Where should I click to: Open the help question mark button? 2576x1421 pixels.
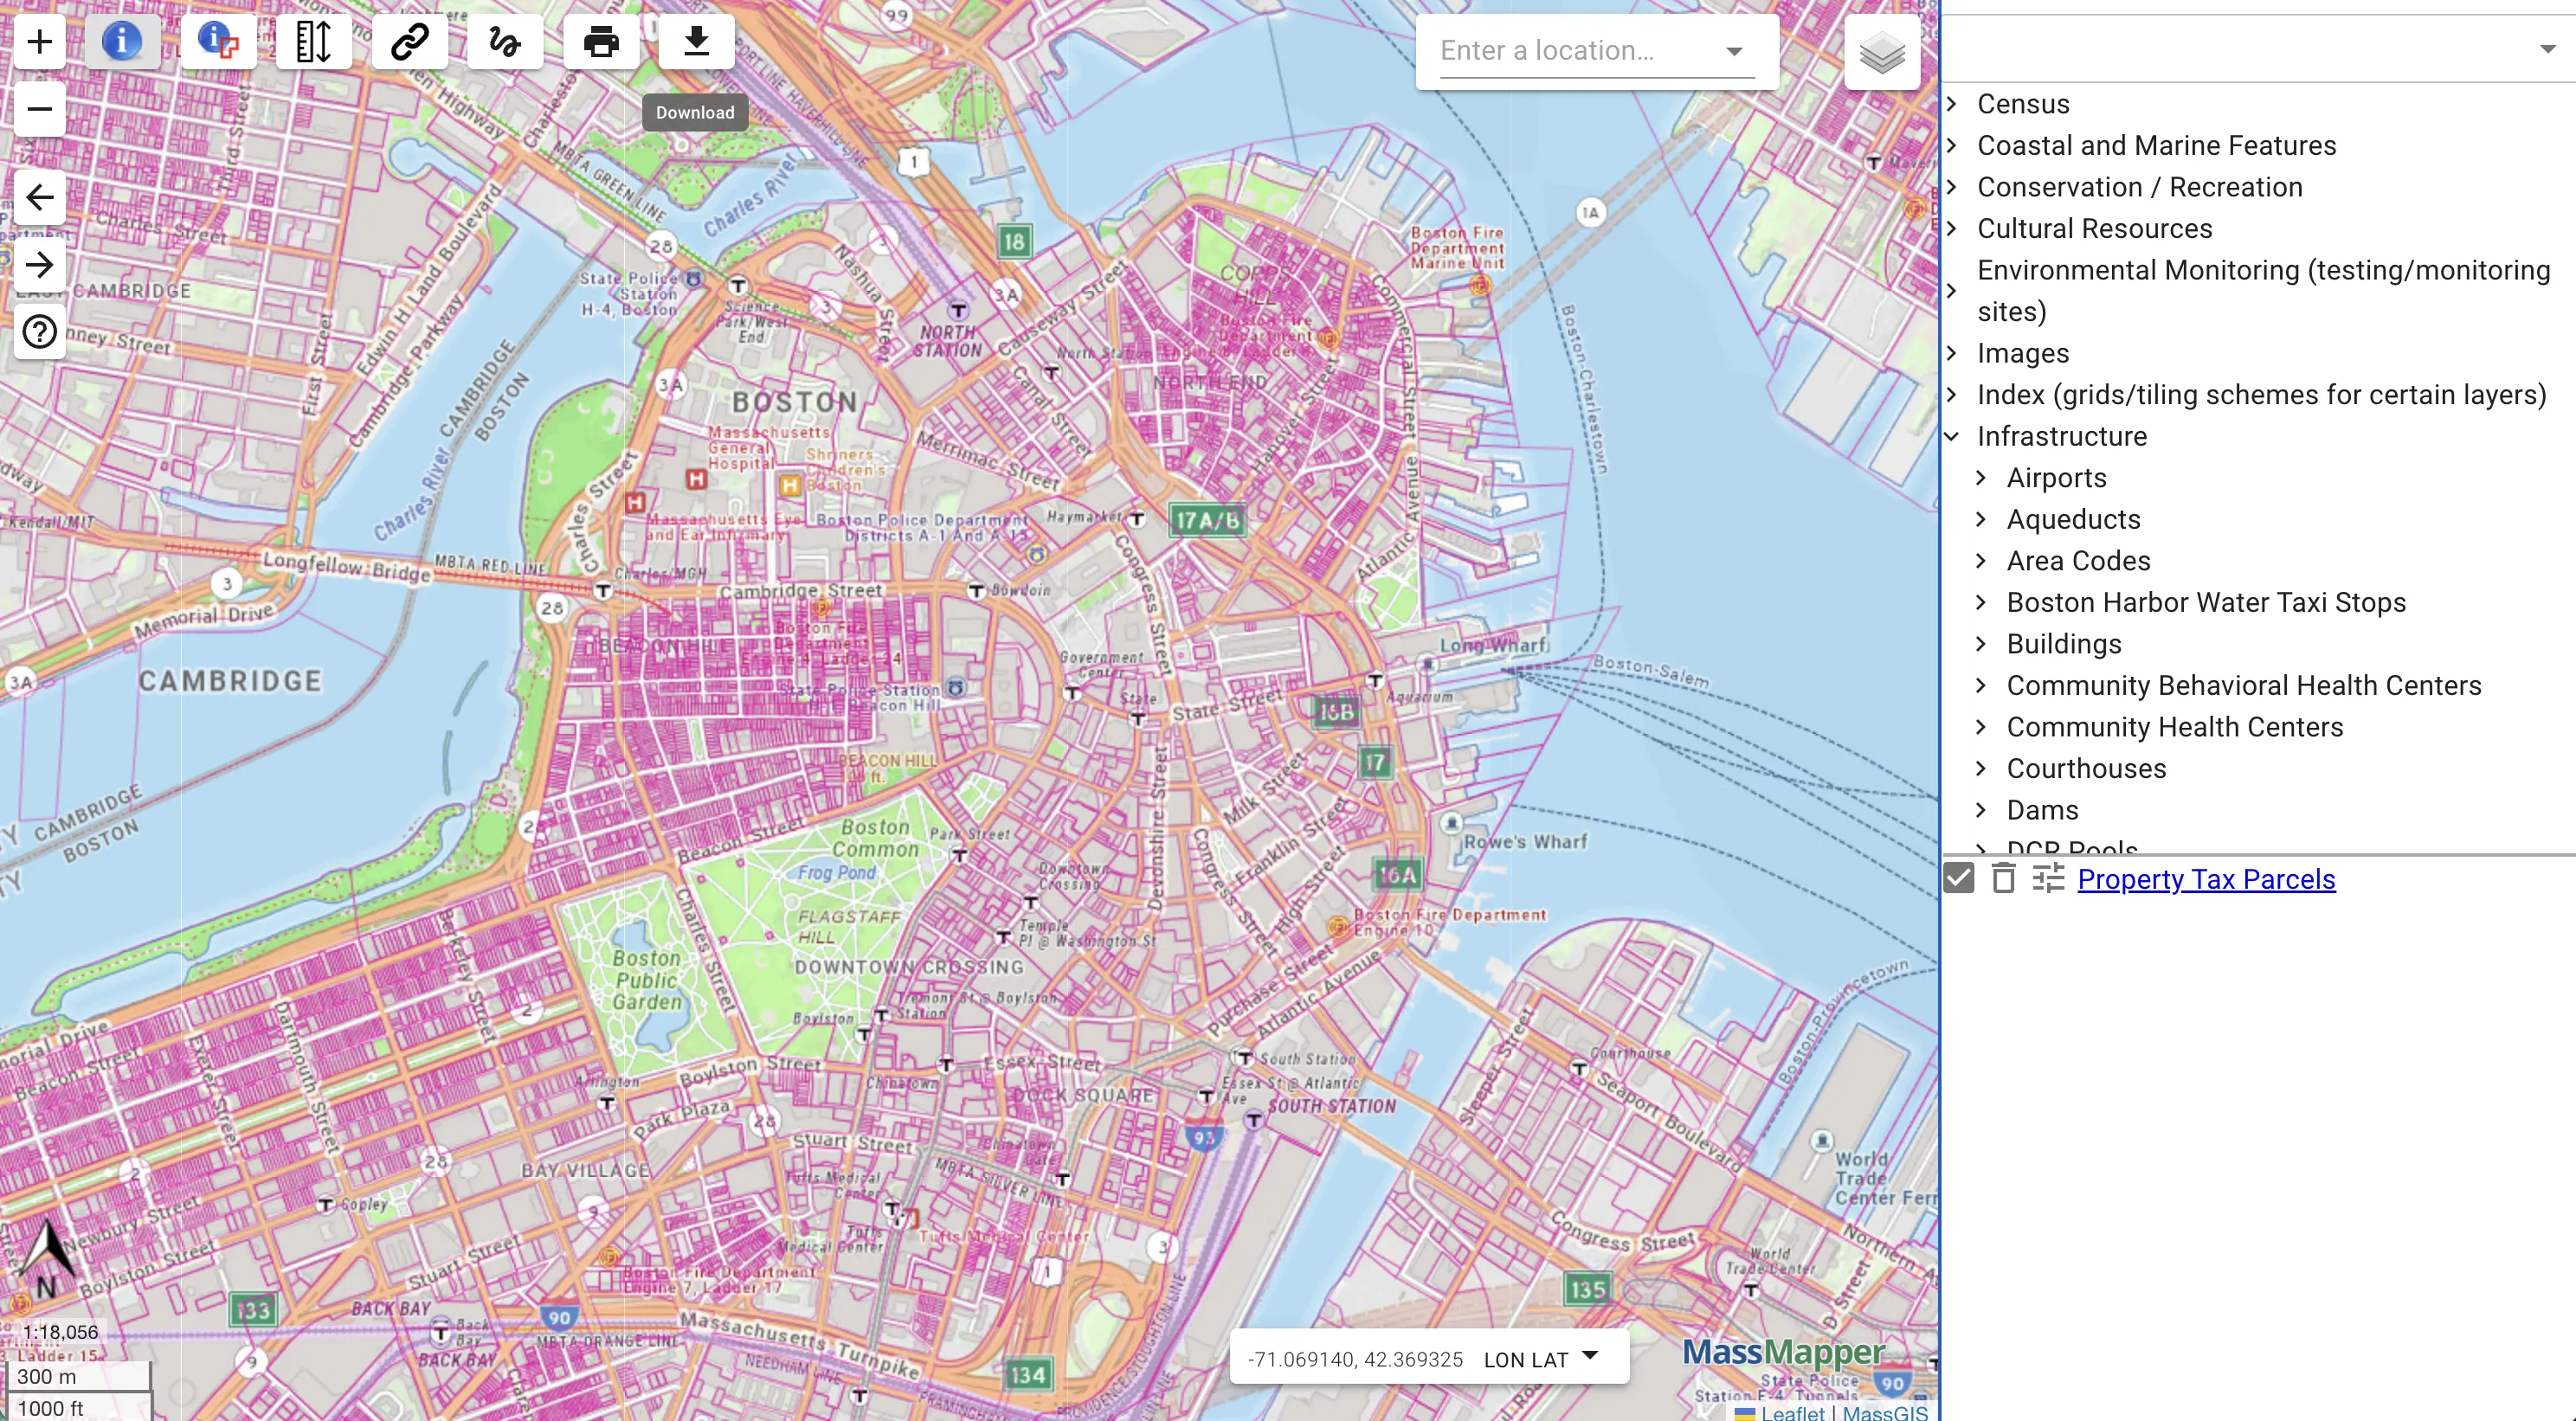coord(40,332)
